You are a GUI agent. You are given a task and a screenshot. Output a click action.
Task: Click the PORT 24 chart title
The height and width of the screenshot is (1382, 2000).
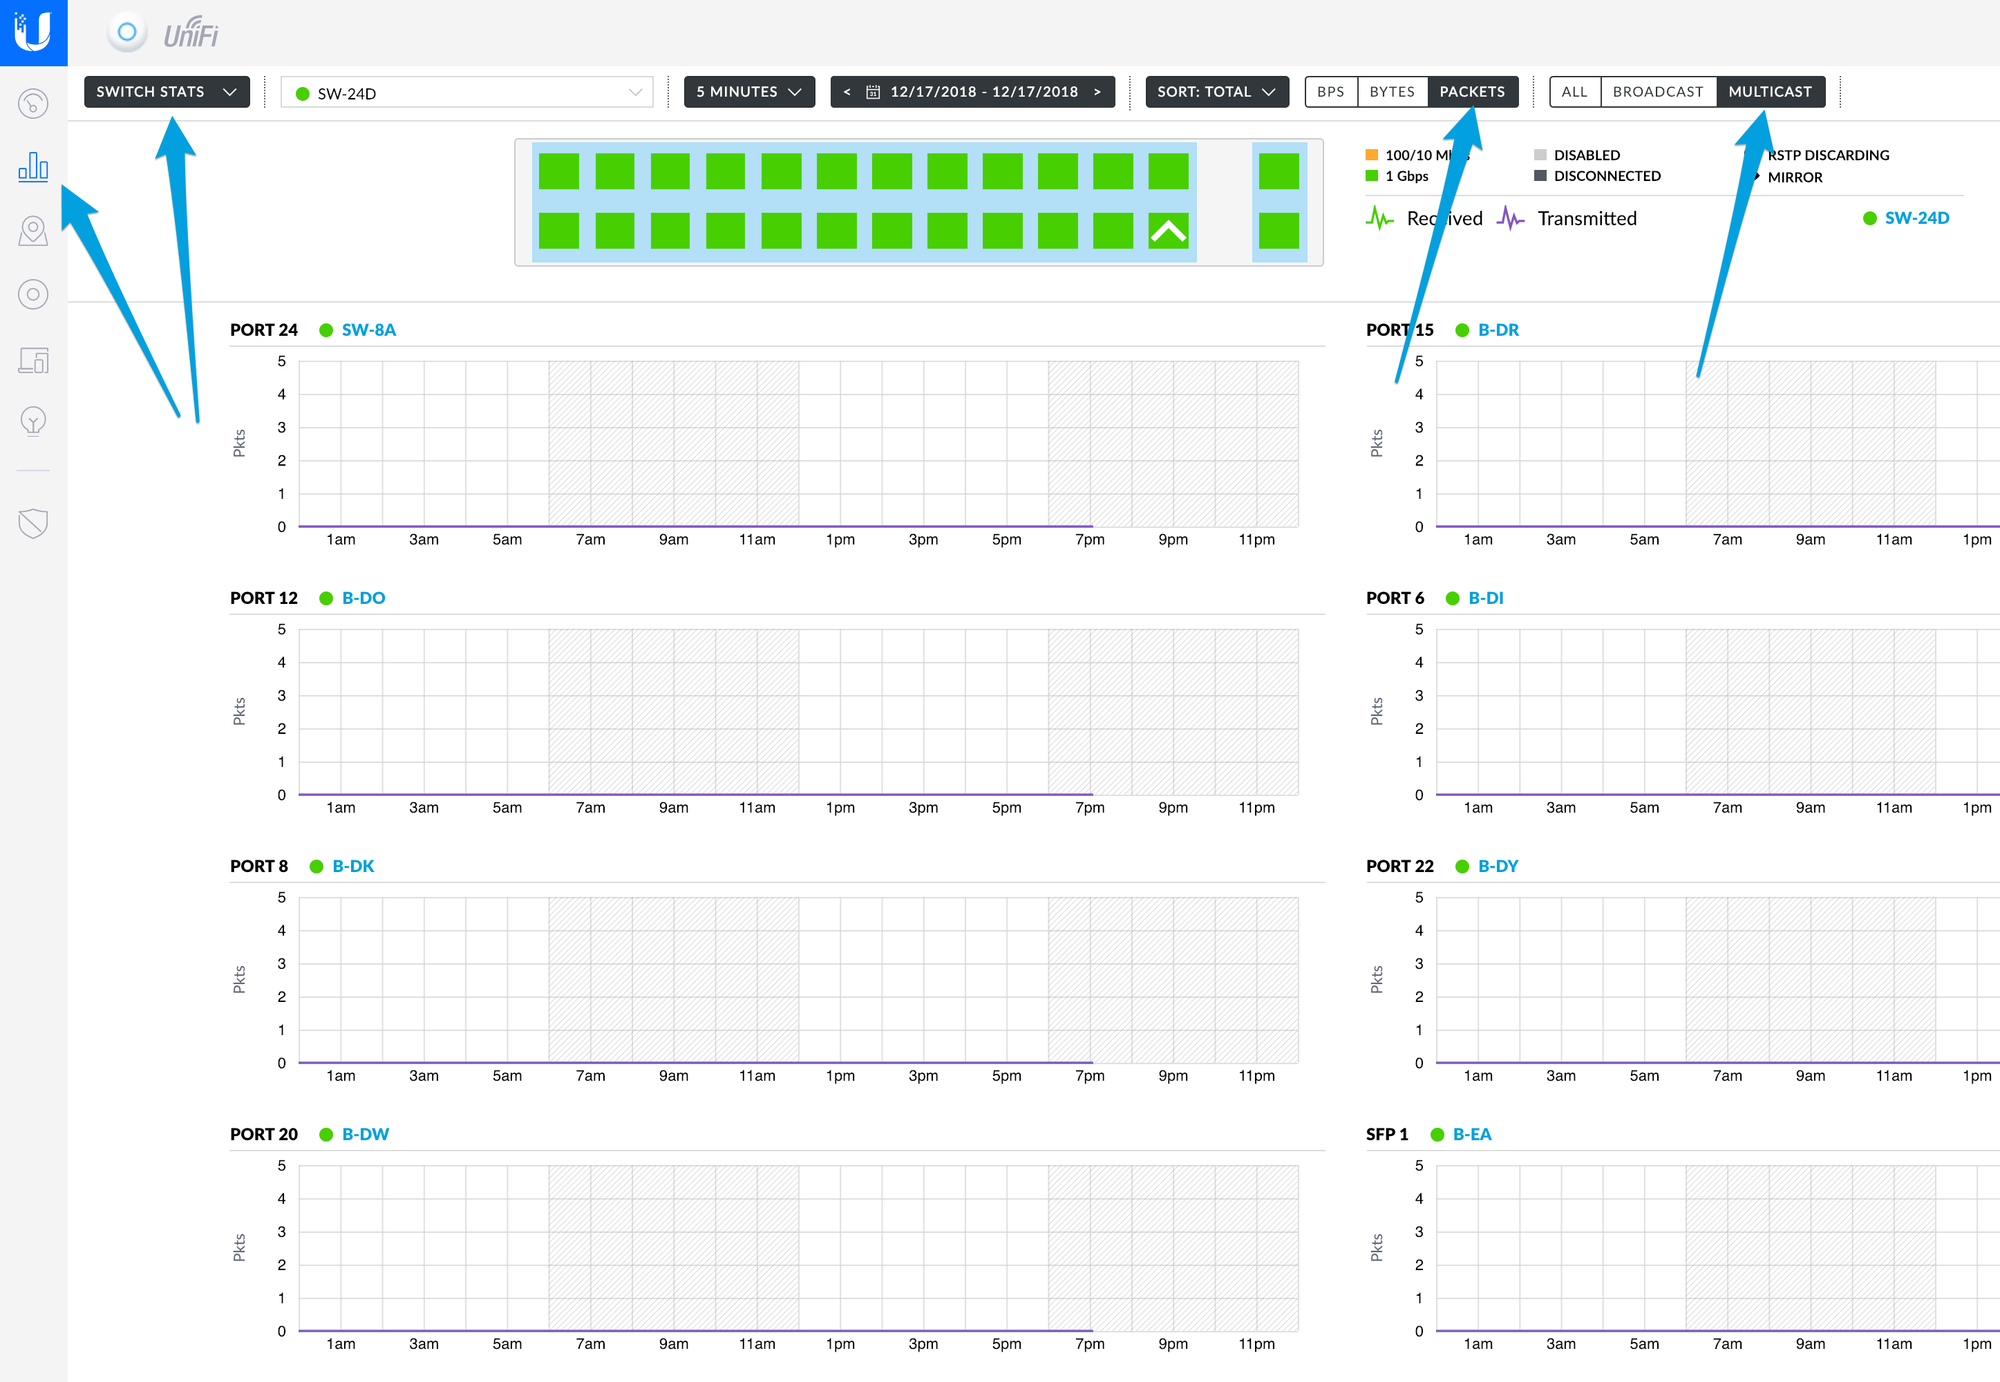pos(264,330)
